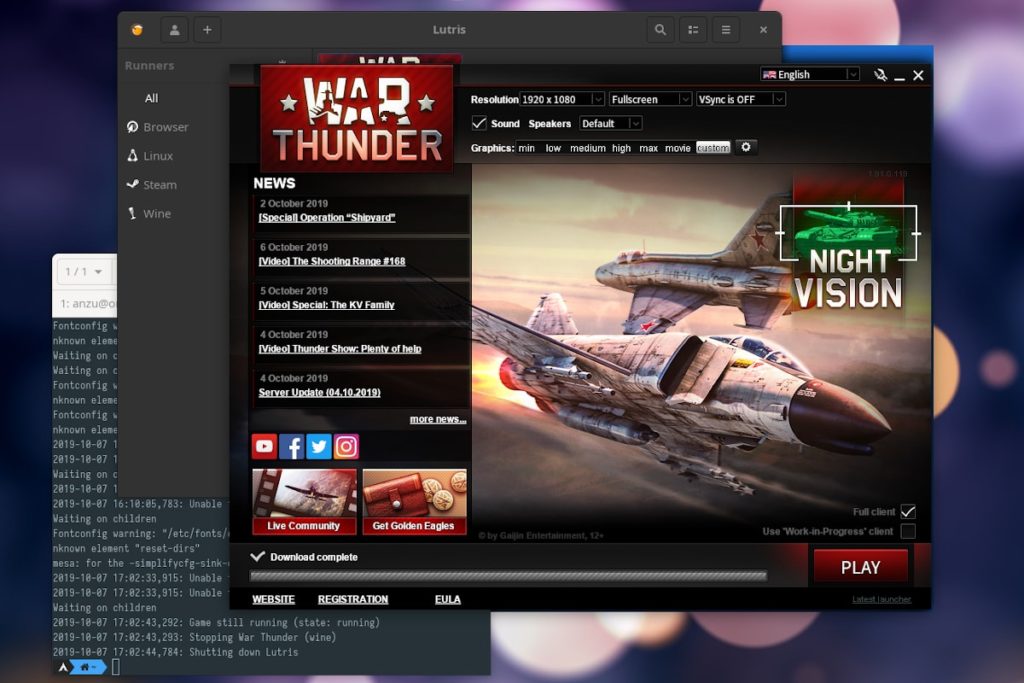The width and height of the screenshot is (1024, 683).
Task: Click the Facebook icon in launcher
Action: pos(292,446)
